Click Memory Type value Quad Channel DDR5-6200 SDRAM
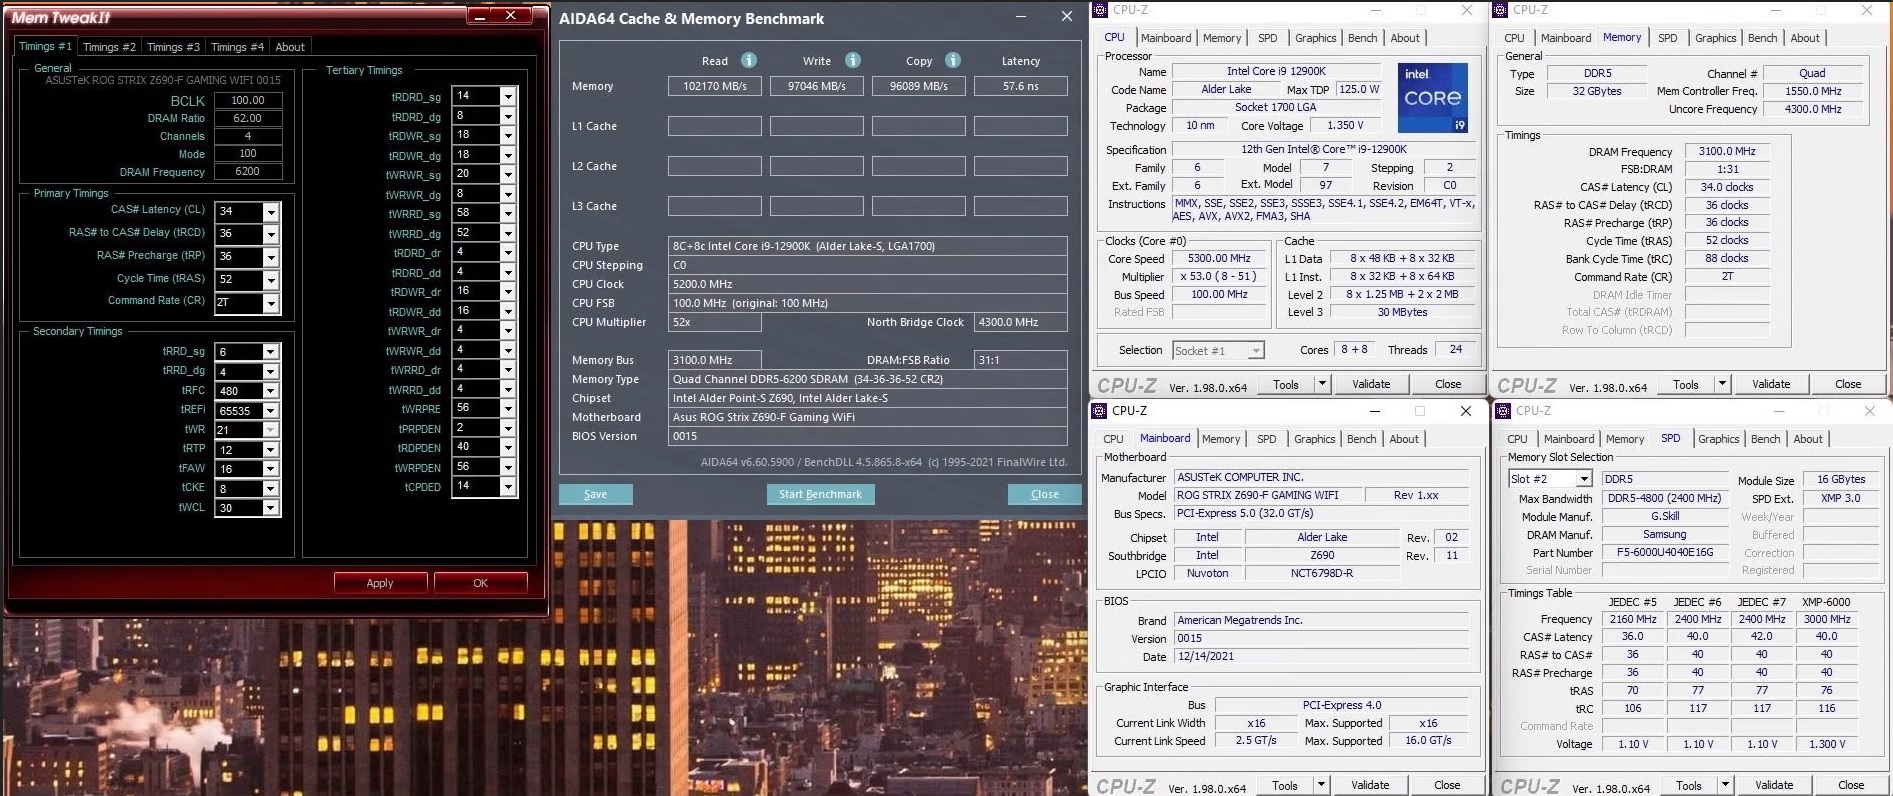This screenshot has height=796, width=1893. (867, 379)
